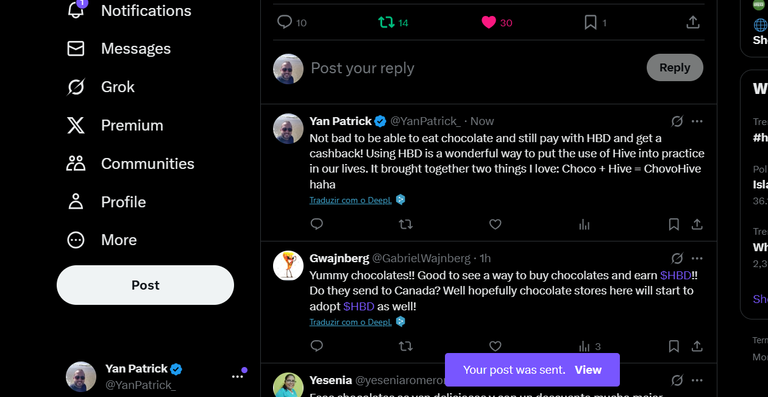Open Grok from the sidebar

pos(100,87)
